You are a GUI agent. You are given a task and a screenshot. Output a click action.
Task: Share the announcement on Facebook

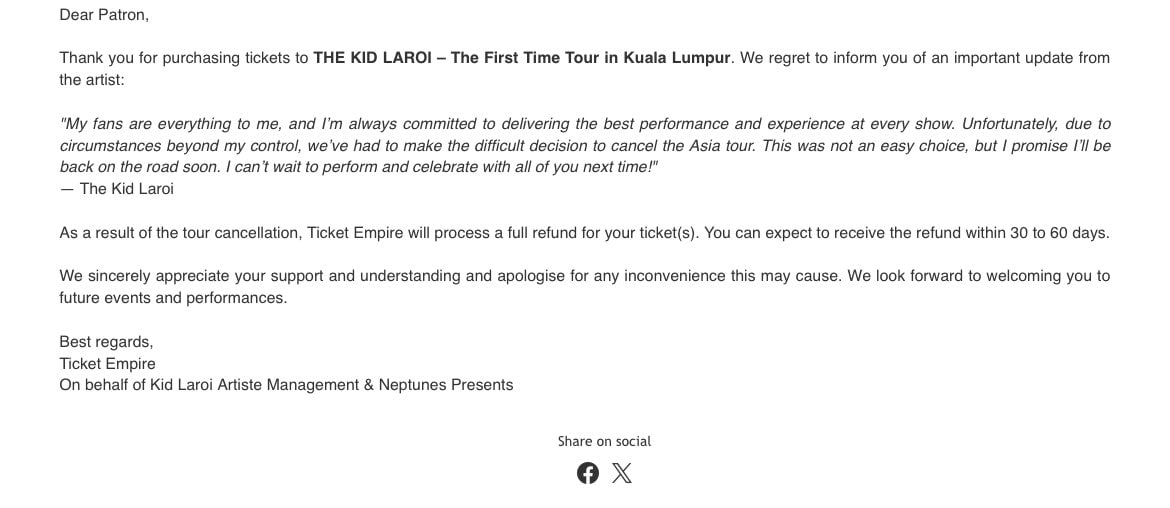pos(587,473)
